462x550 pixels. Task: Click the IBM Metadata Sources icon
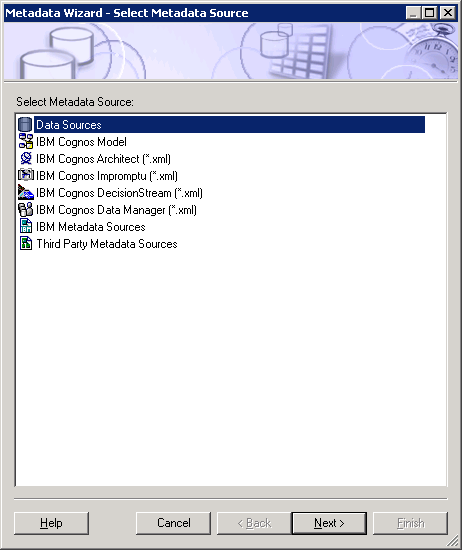click(x=26, y=226)
